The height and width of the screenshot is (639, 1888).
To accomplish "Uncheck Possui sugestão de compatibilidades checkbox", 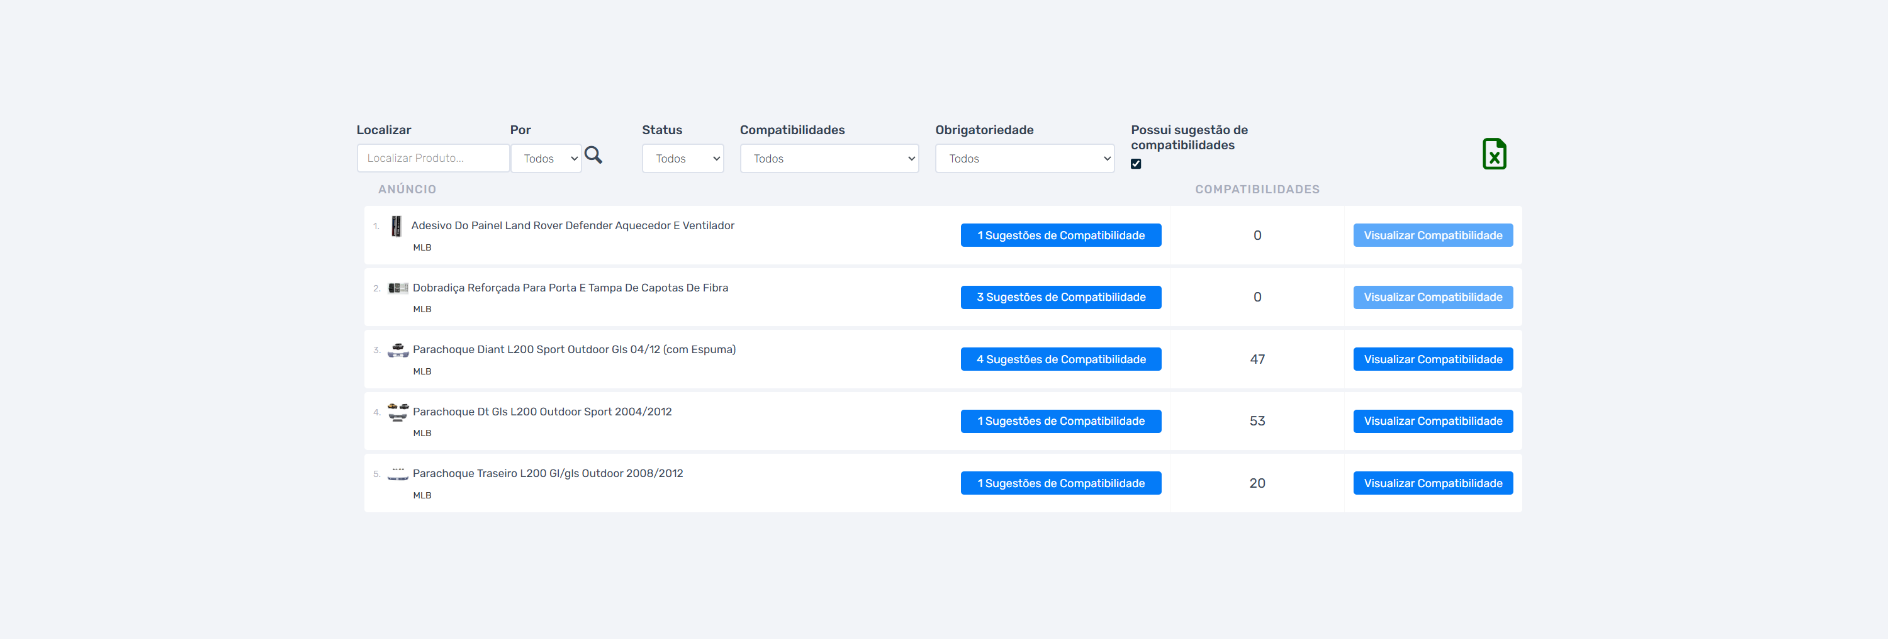I will pyautogui.click(x=1136, y=164).
